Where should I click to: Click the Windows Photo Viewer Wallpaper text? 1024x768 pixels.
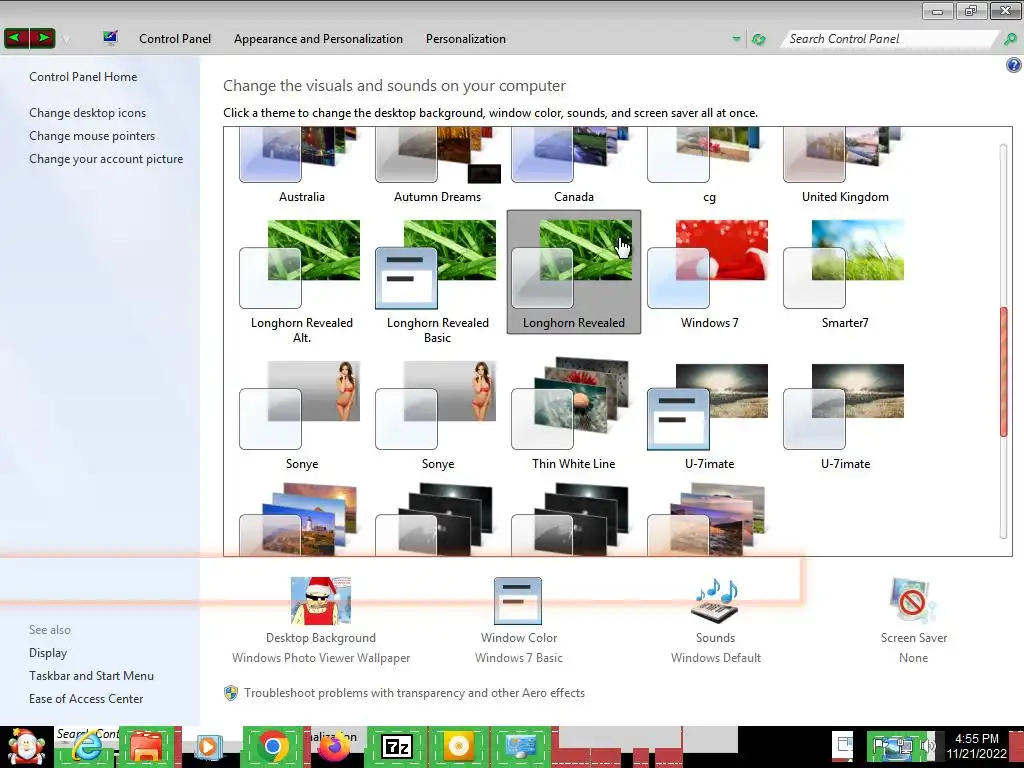(x=321, y=658)
